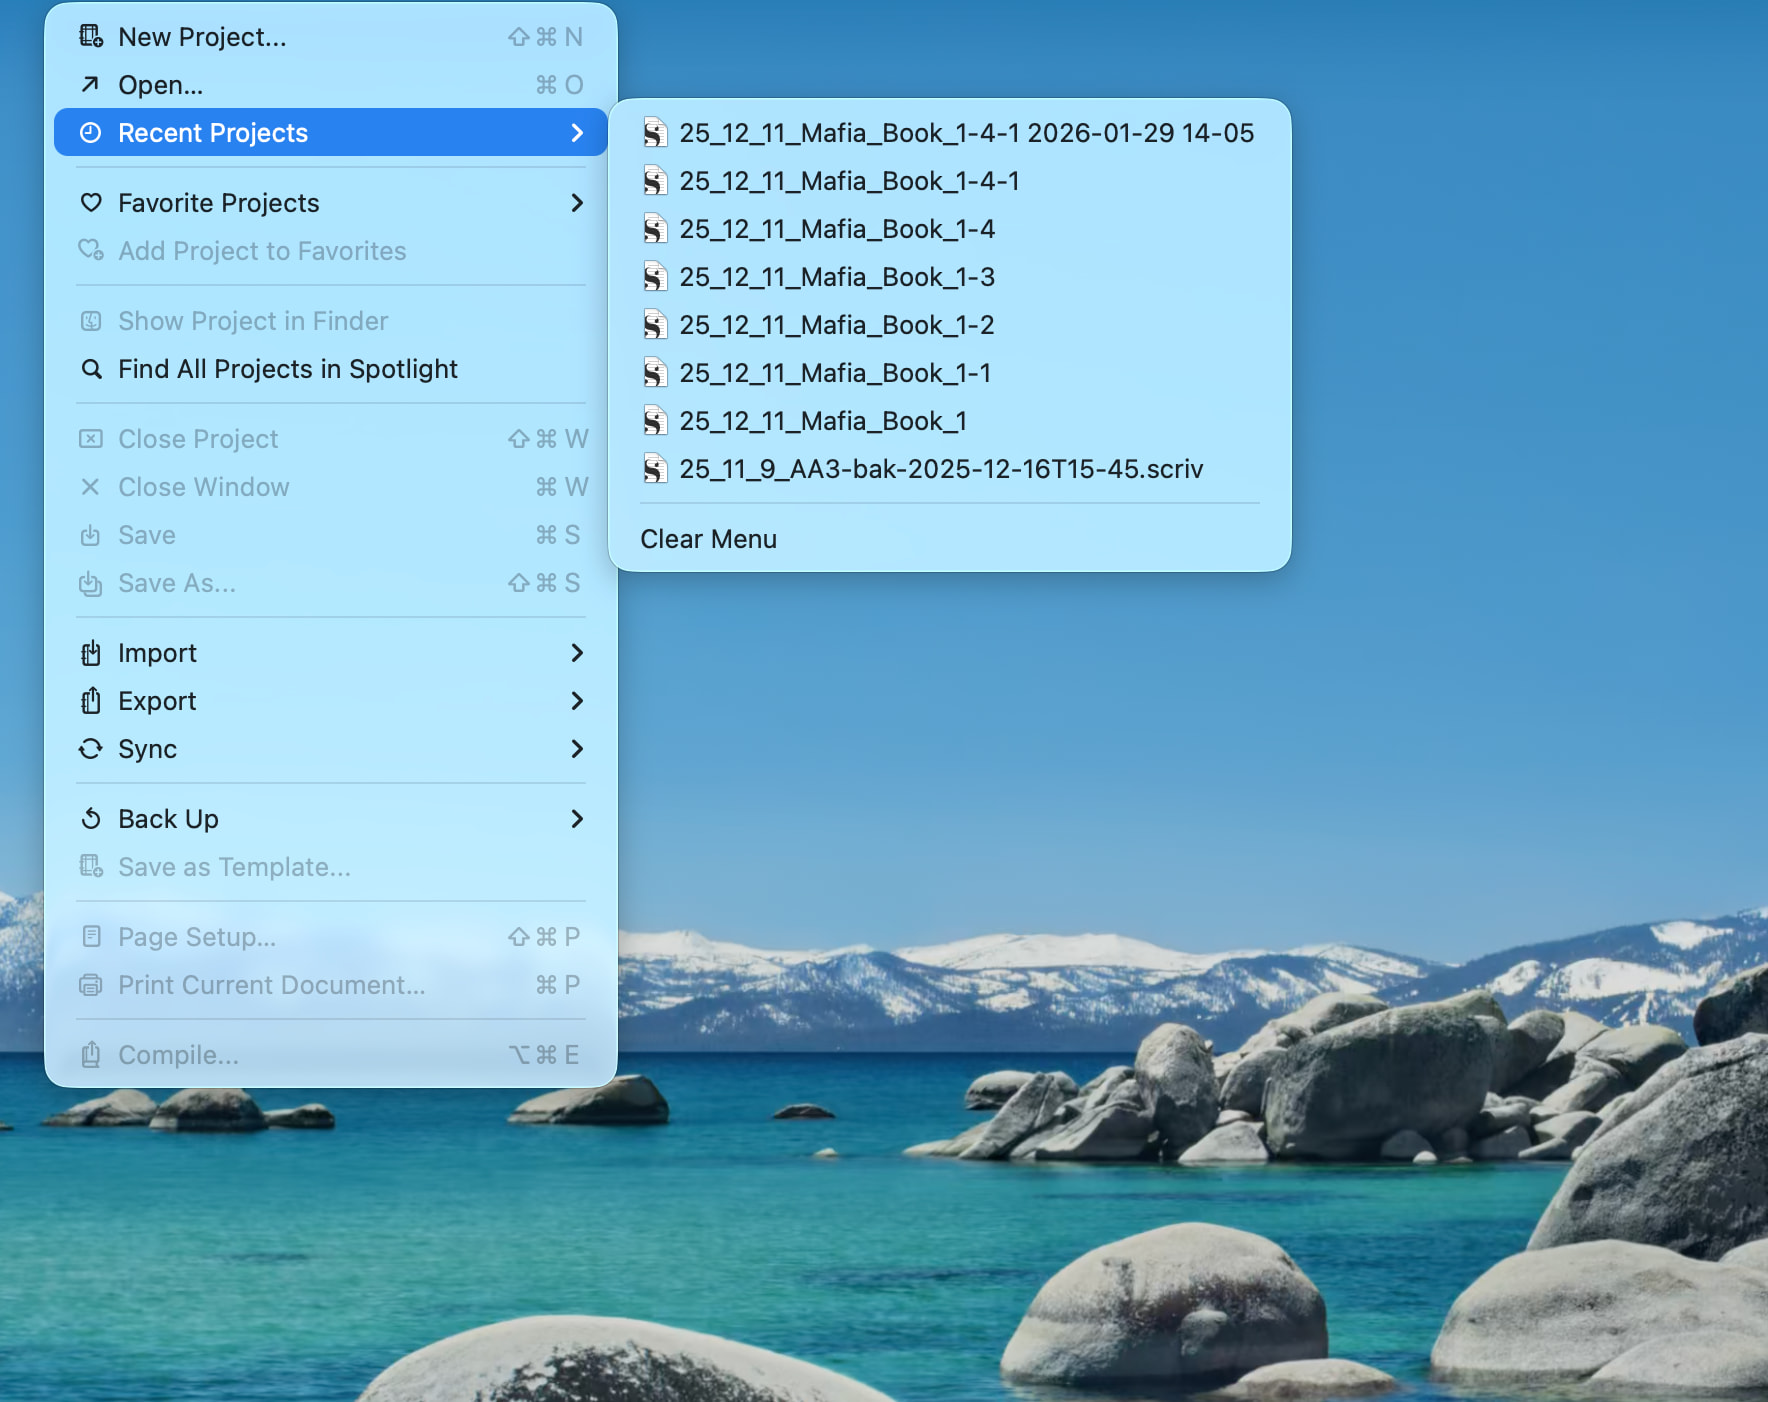Click the Sync arrows icon
The width and height of the screenshot is (1768, 1402).
click(x=91, y=749)
